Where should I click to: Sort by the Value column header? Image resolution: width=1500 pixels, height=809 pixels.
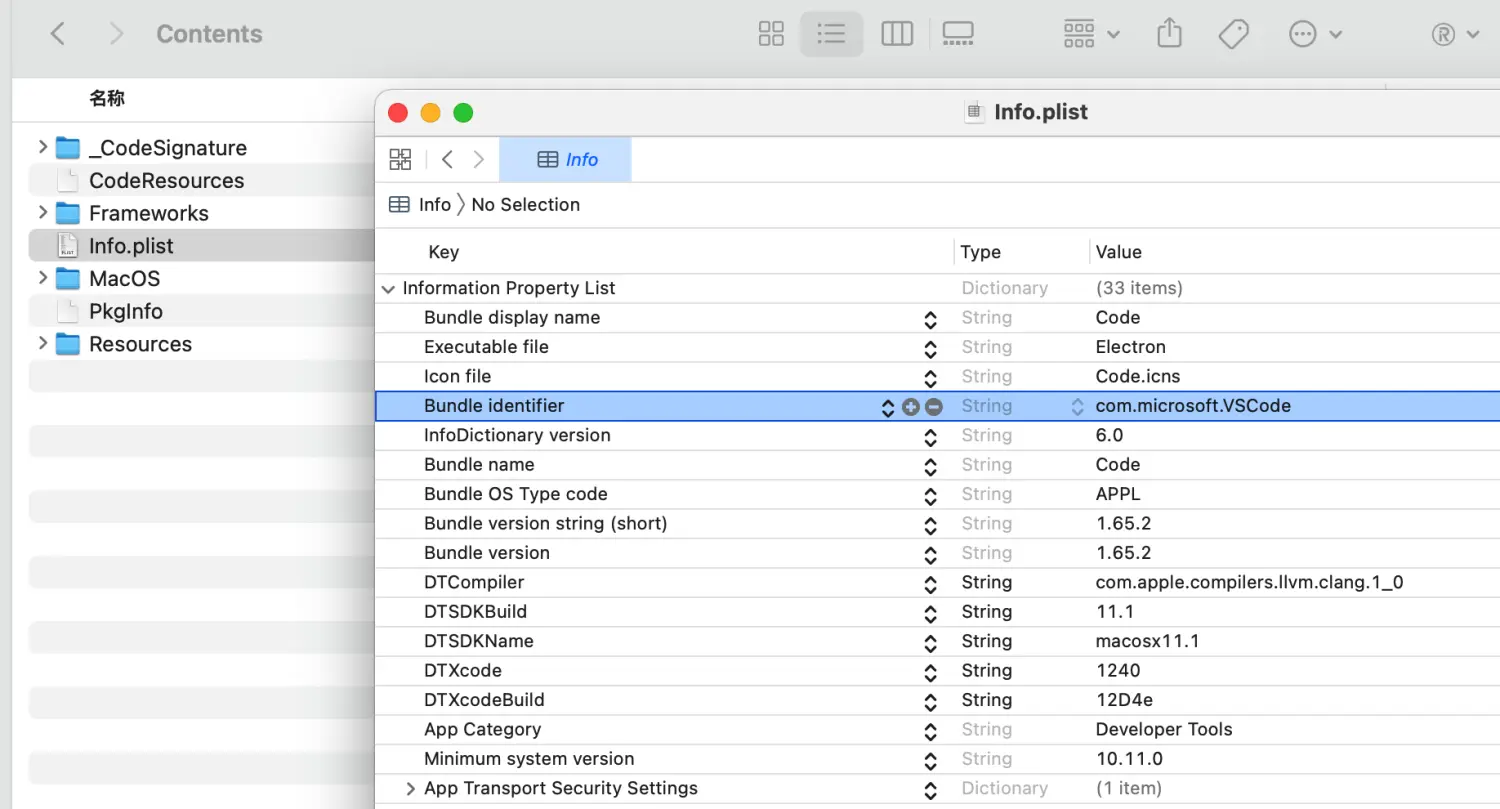click(x=1118, y=252)
